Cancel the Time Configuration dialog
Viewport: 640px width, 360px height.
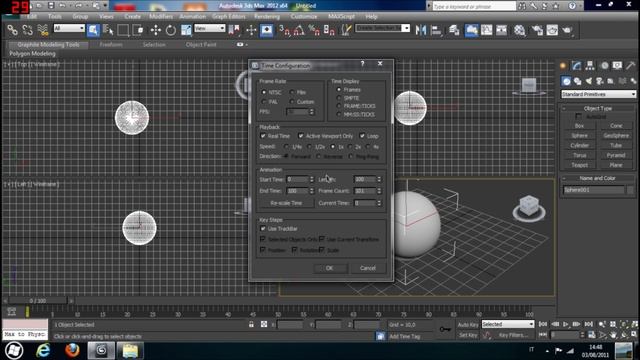367,268
